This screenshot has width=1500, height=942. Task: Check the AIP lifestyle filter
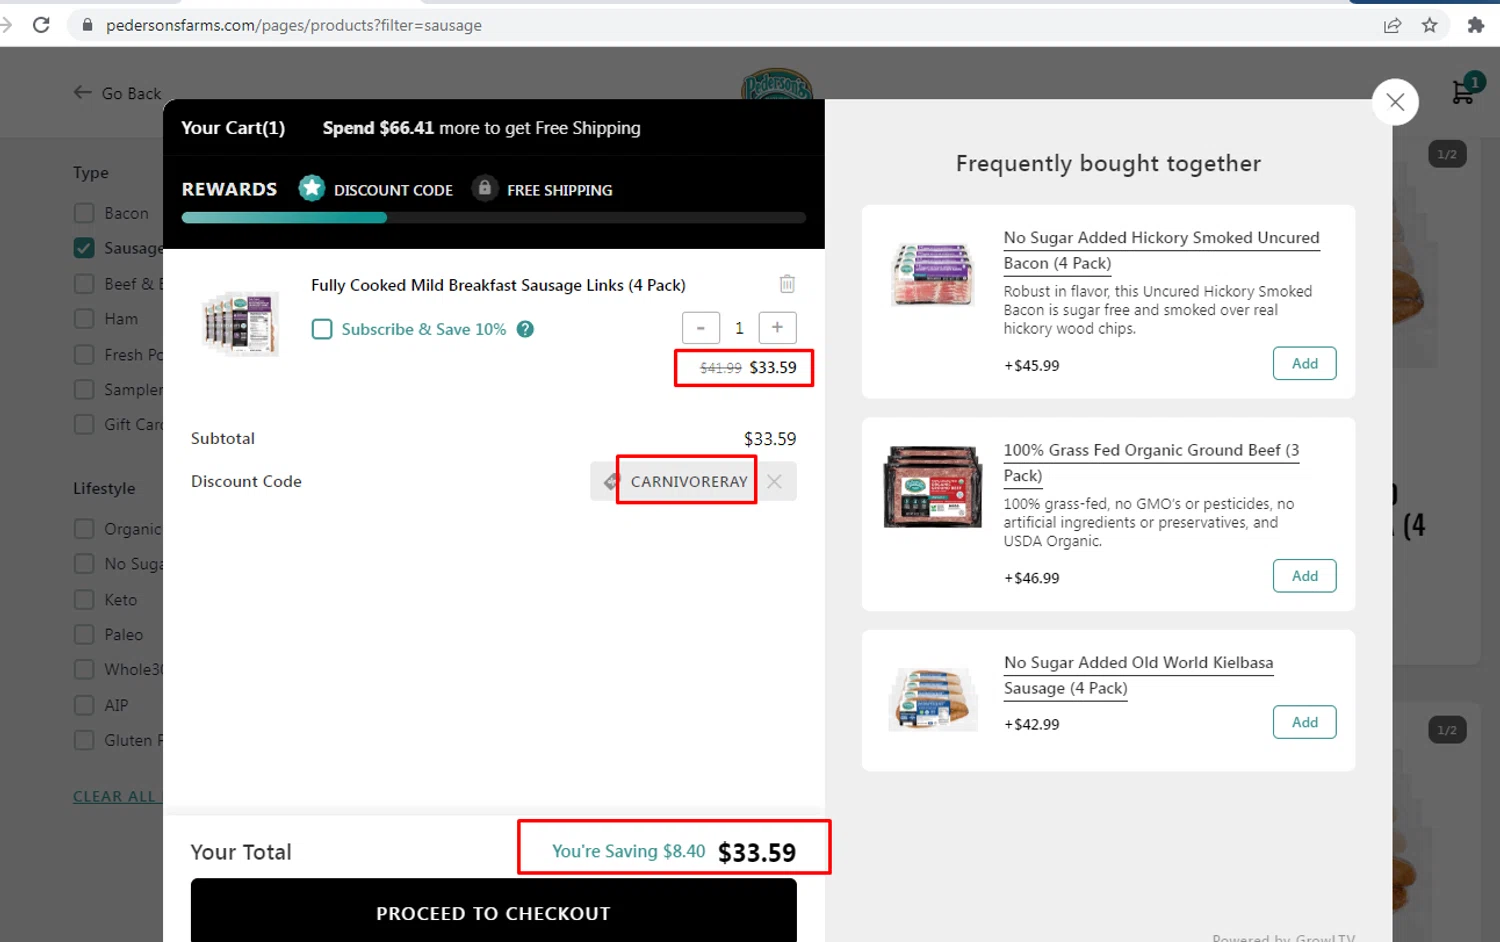pos(84,705)
